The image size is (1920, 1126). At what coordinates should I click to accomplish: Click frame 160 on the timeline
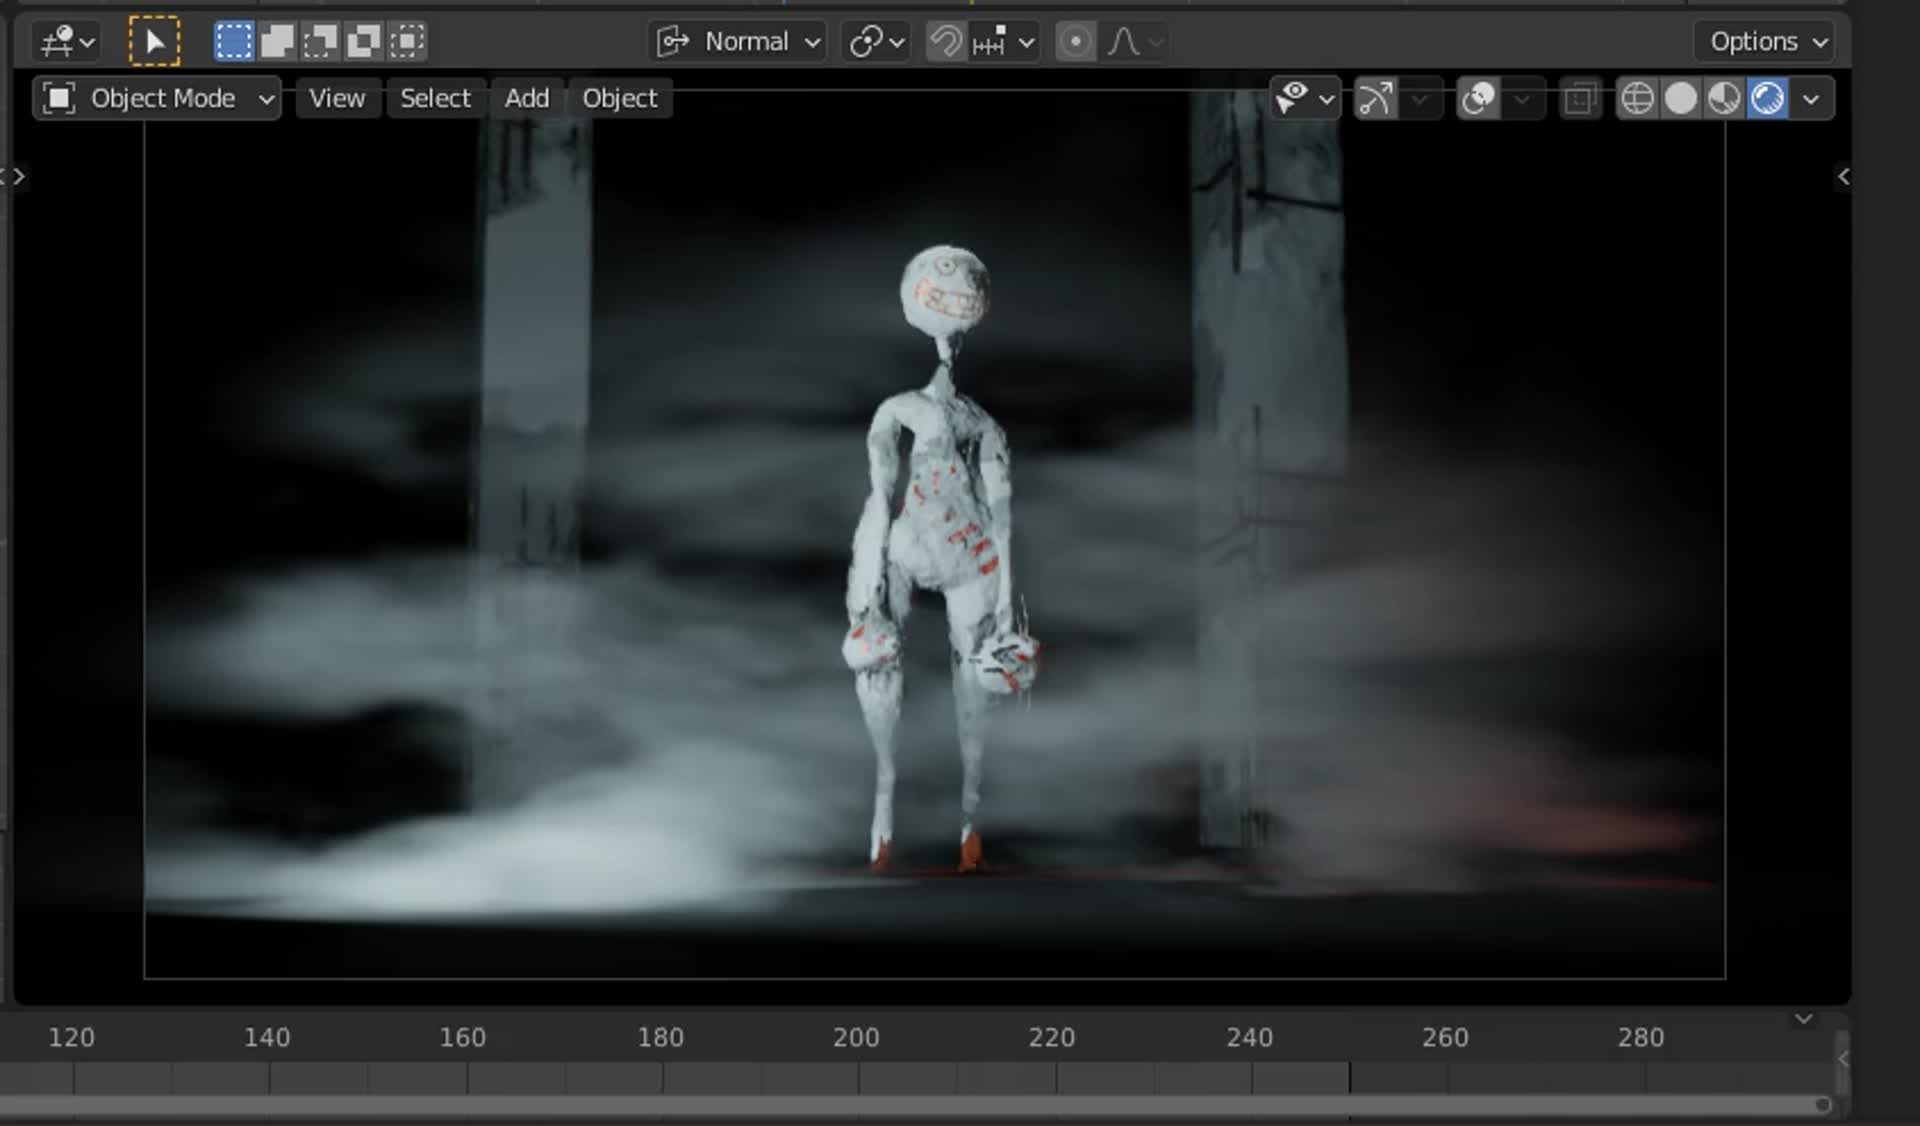pyautogui.click(x=463, y=1038)
